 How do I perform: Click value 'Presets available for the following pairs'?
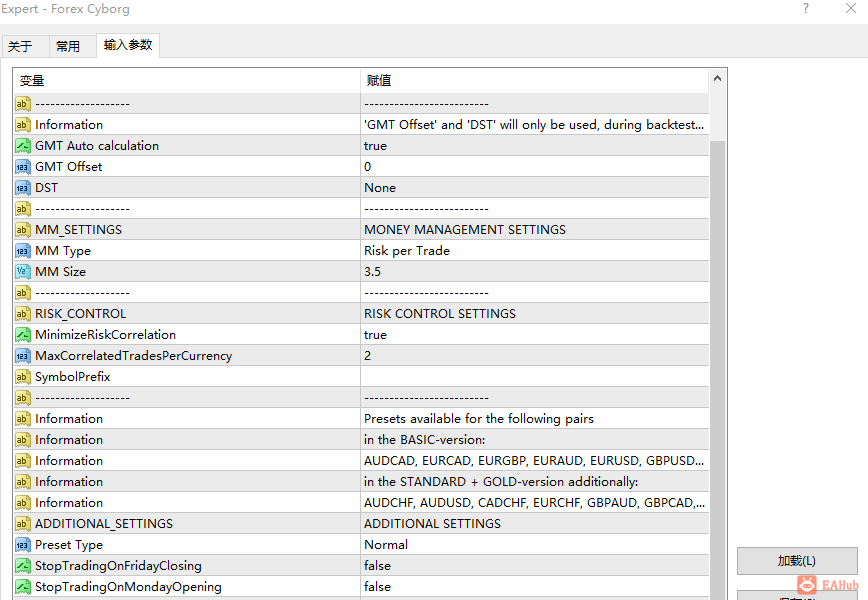tap(479, 419)
